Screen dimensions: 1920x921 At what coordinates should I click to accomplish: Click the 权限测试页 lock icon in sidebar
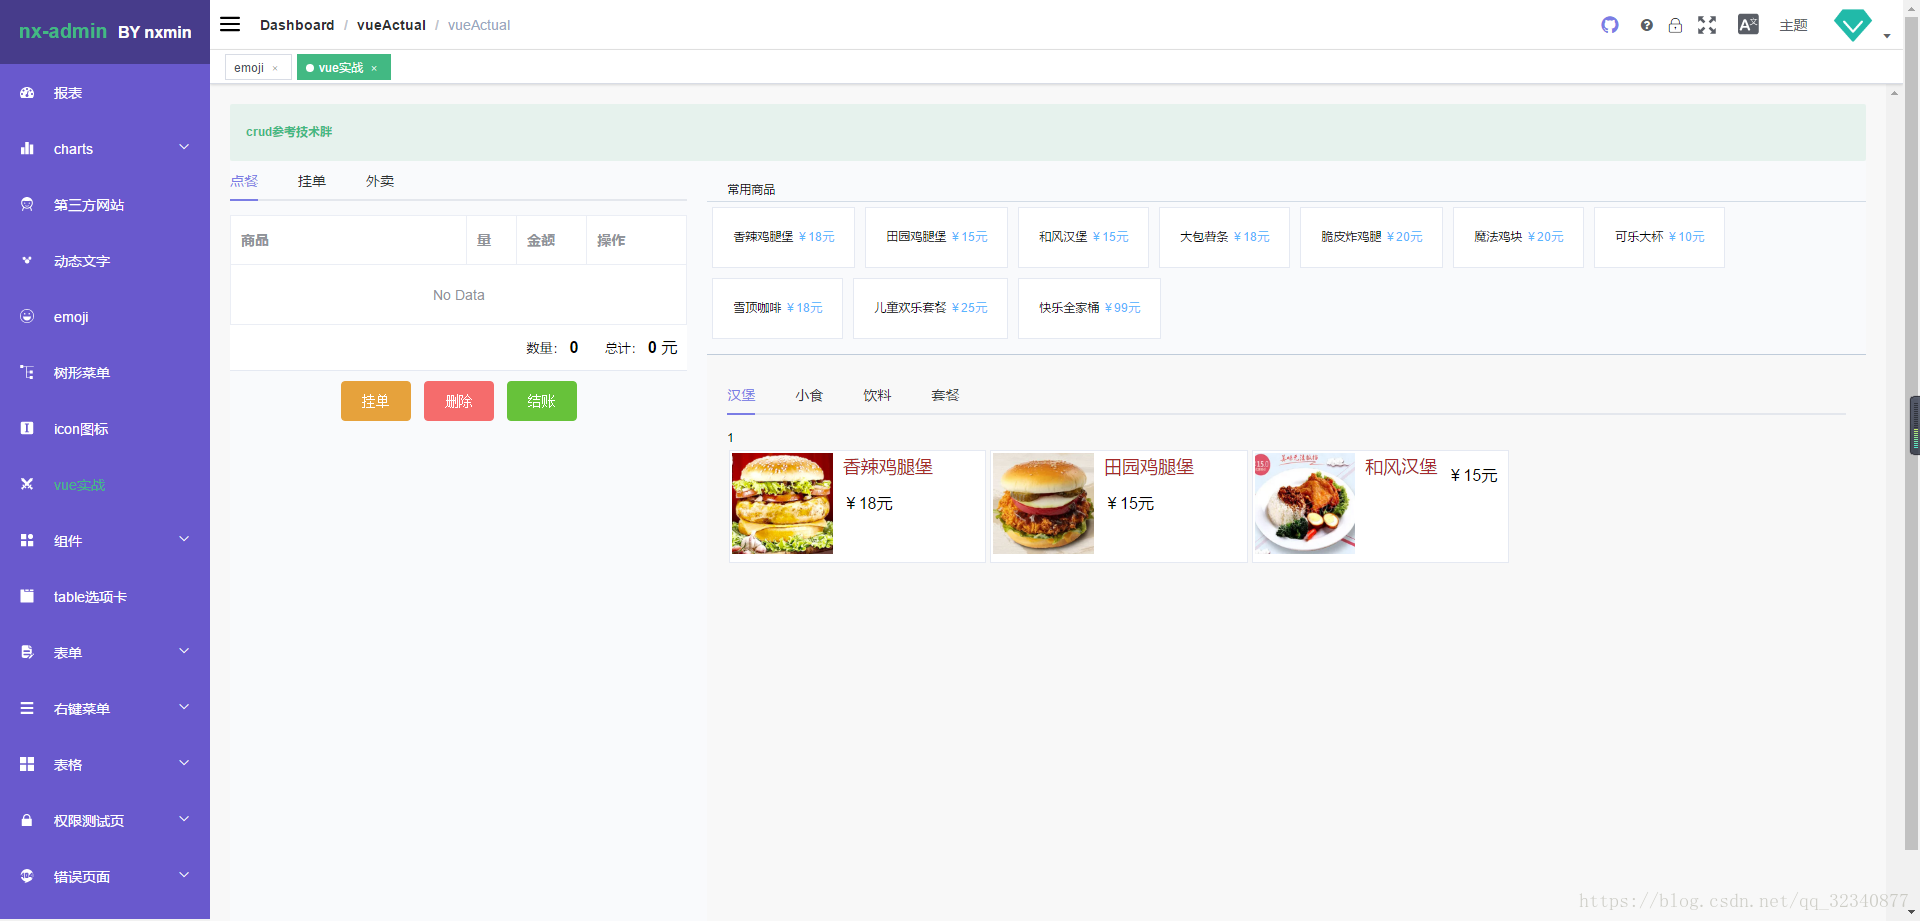(27, 821)
